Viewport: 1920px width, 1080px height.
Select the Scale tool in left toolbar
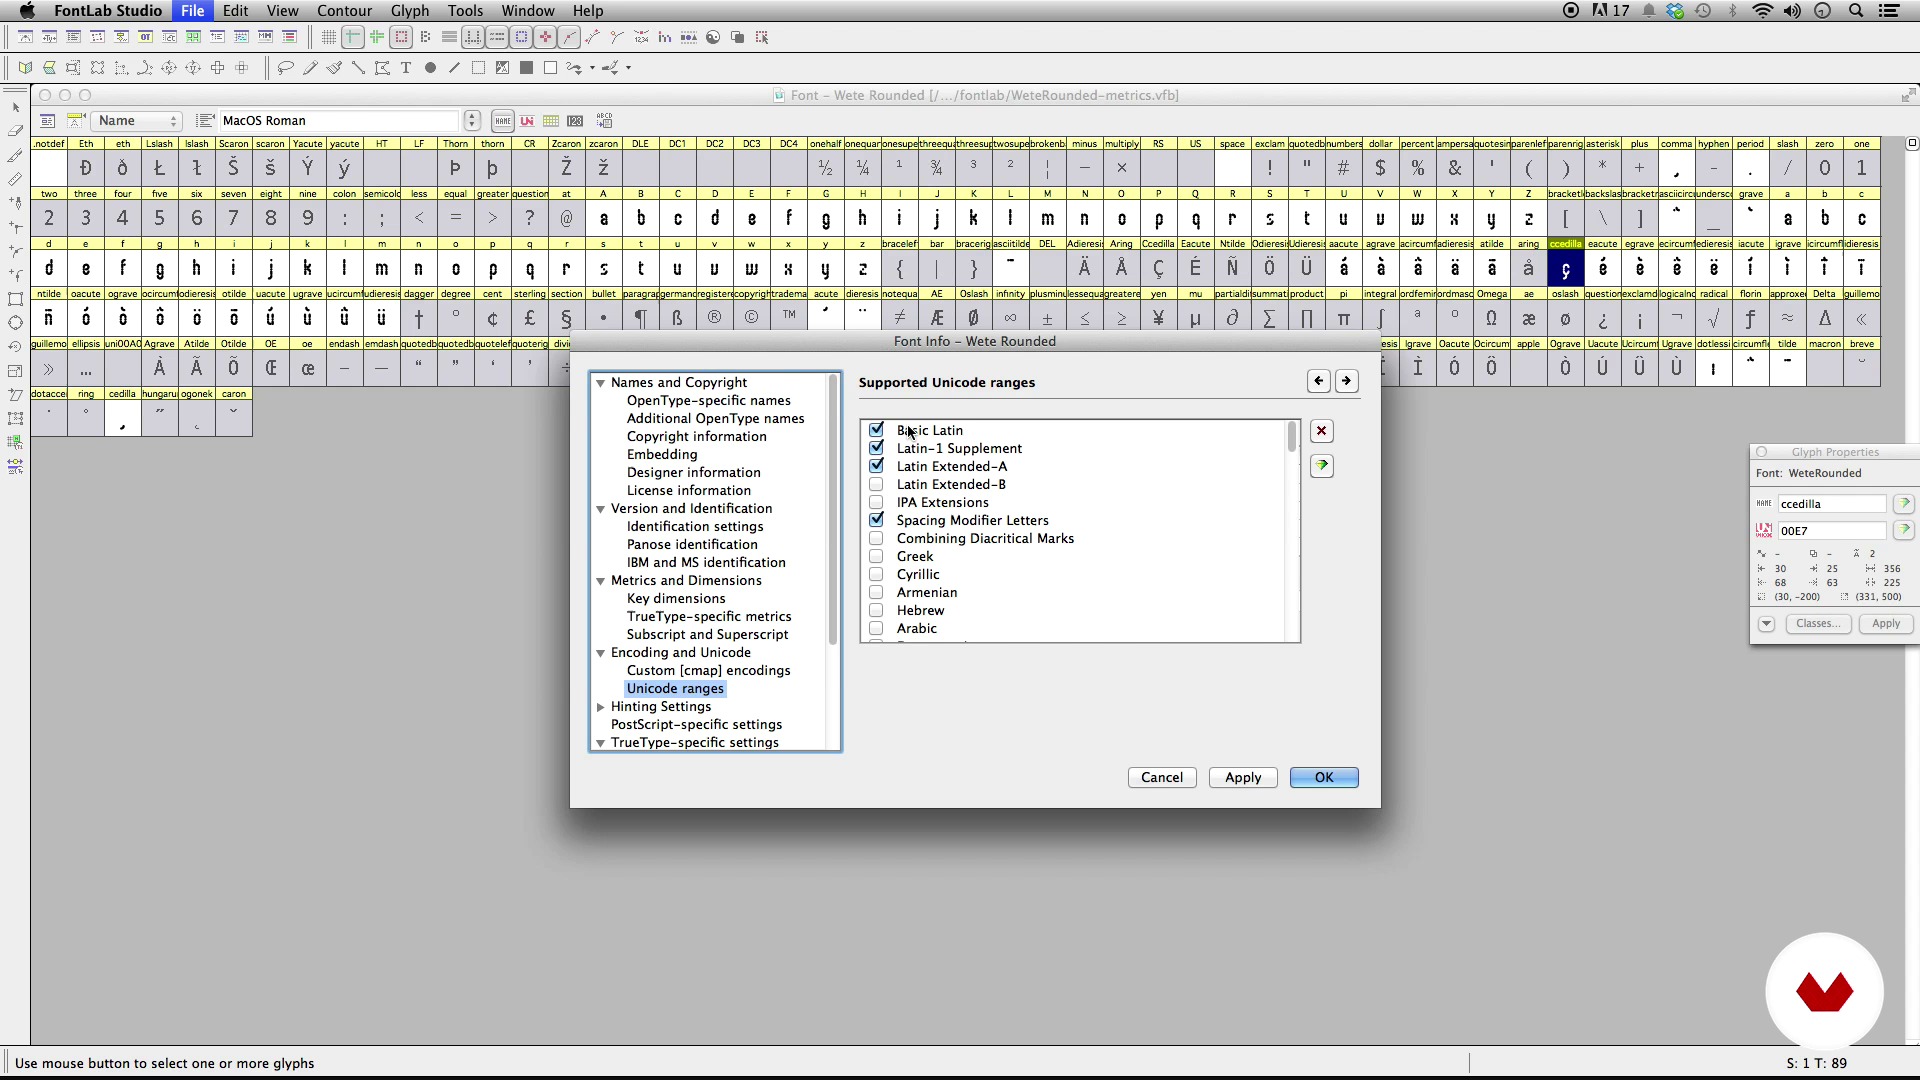coord(15,371)
